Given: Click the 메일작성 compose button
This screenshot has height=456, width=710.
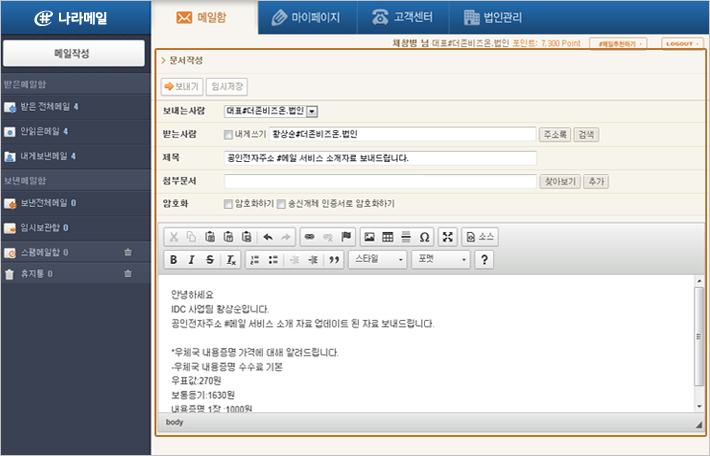Looking at the screenshot, I should click(x=74, y=53).
